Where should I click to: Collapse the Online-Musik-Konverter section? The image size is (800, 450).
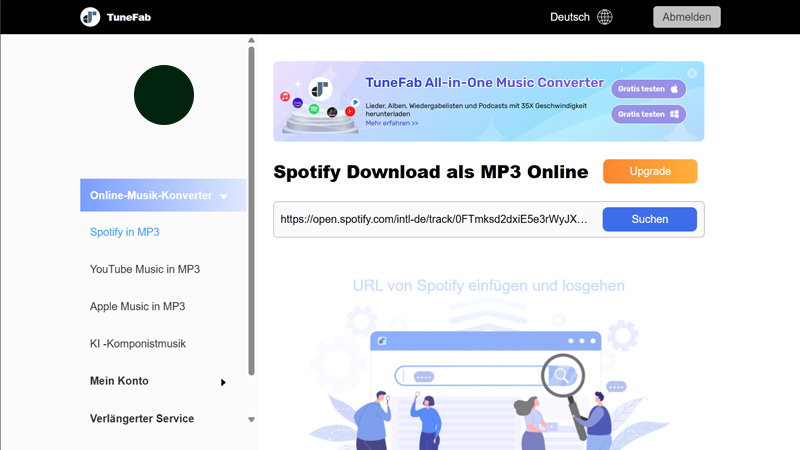pos(163,195)
